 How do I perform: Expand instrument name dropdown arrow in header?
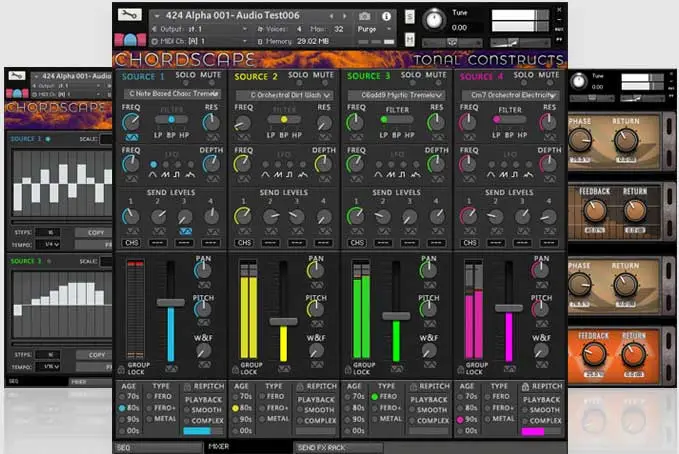pos(157,16)
